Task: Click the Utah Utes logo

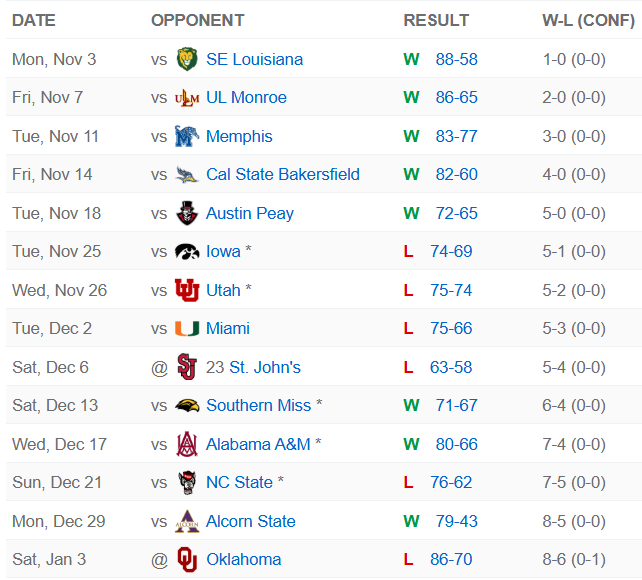Action: point(186,290)
